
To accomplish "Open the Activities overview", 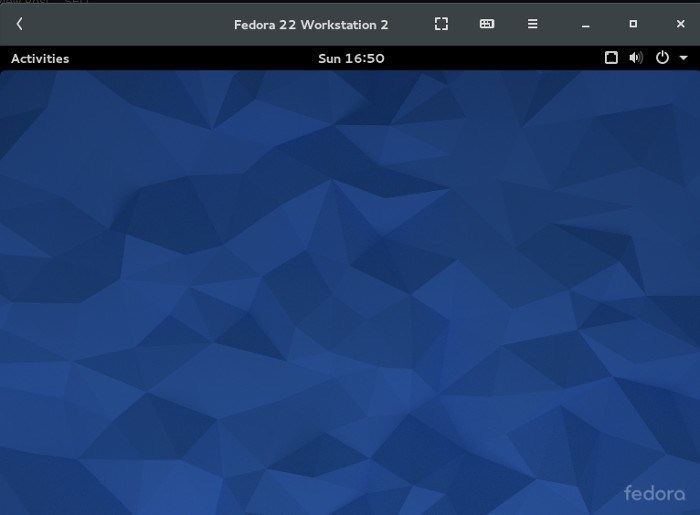I will 40,58.
